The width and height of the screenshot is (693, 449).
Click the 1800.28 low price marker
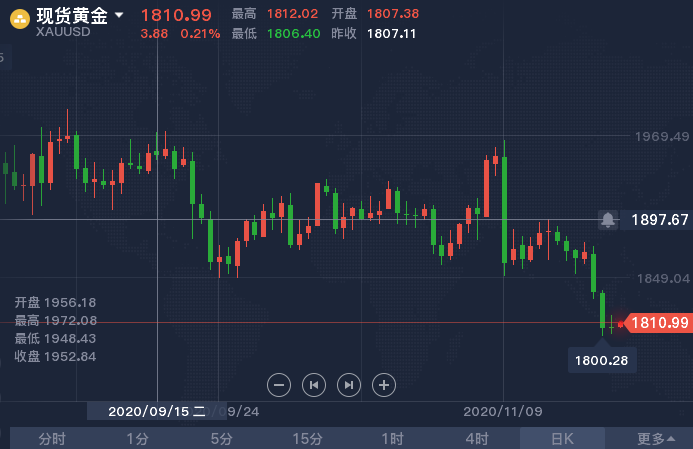[601, 359]
